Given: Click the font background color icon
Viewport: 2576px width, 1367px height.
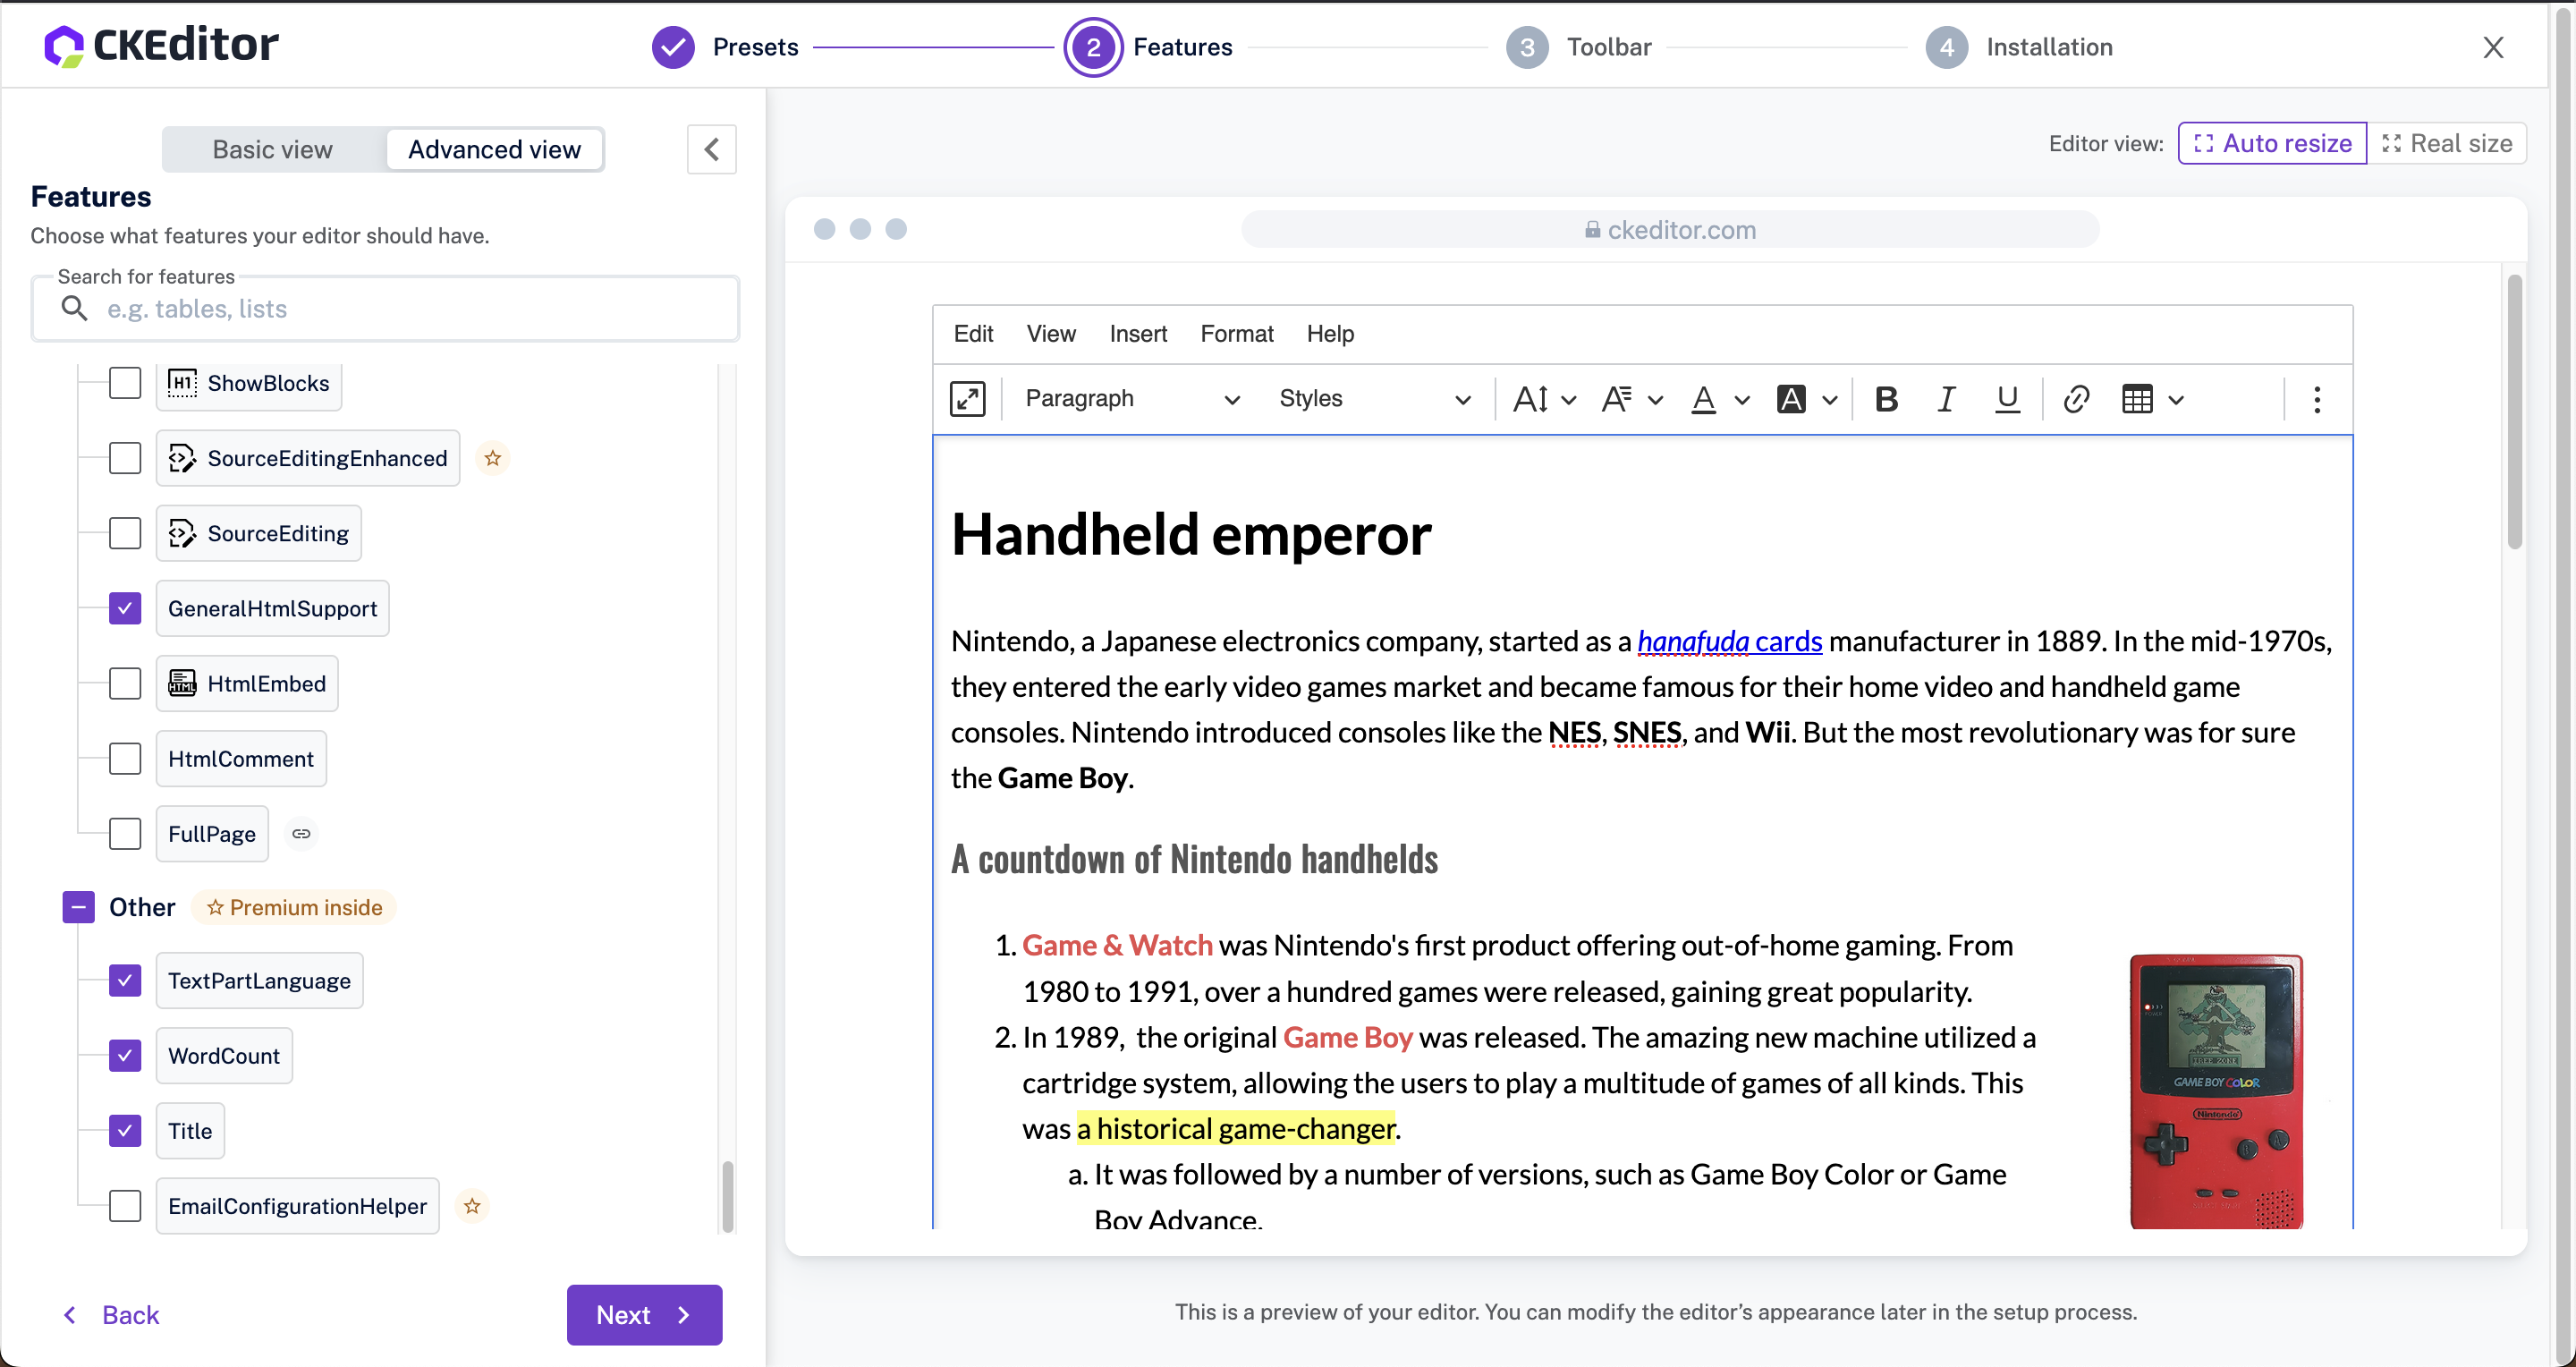Looking at the screenshot, I should click(1791, 399).
